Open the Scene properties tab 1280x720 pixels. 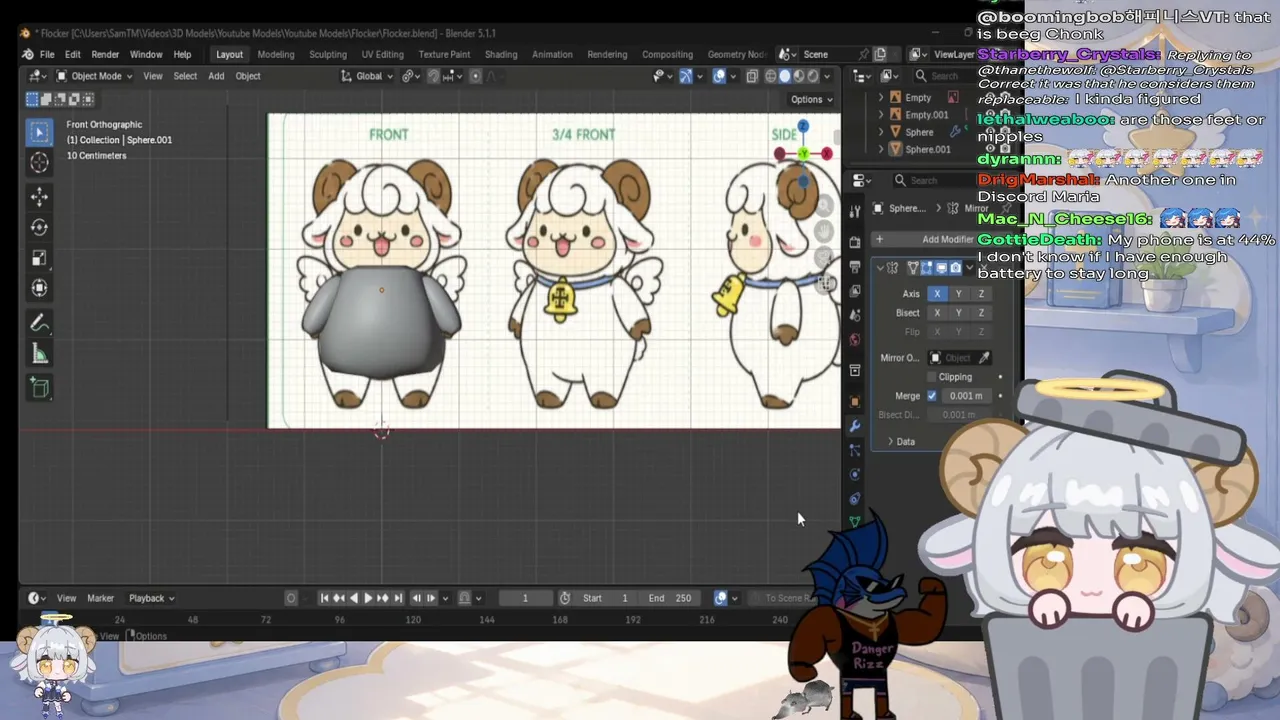(854, 315)
